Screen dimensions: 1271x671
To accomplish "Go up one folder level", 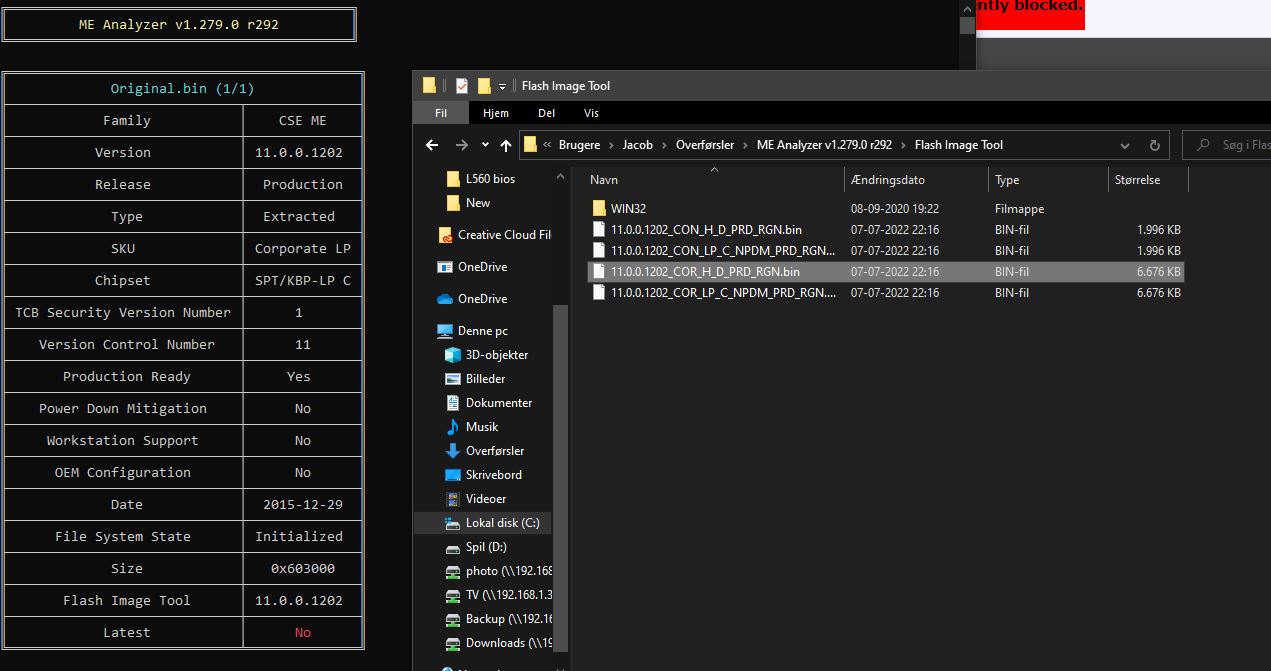I will click(506, 145).
